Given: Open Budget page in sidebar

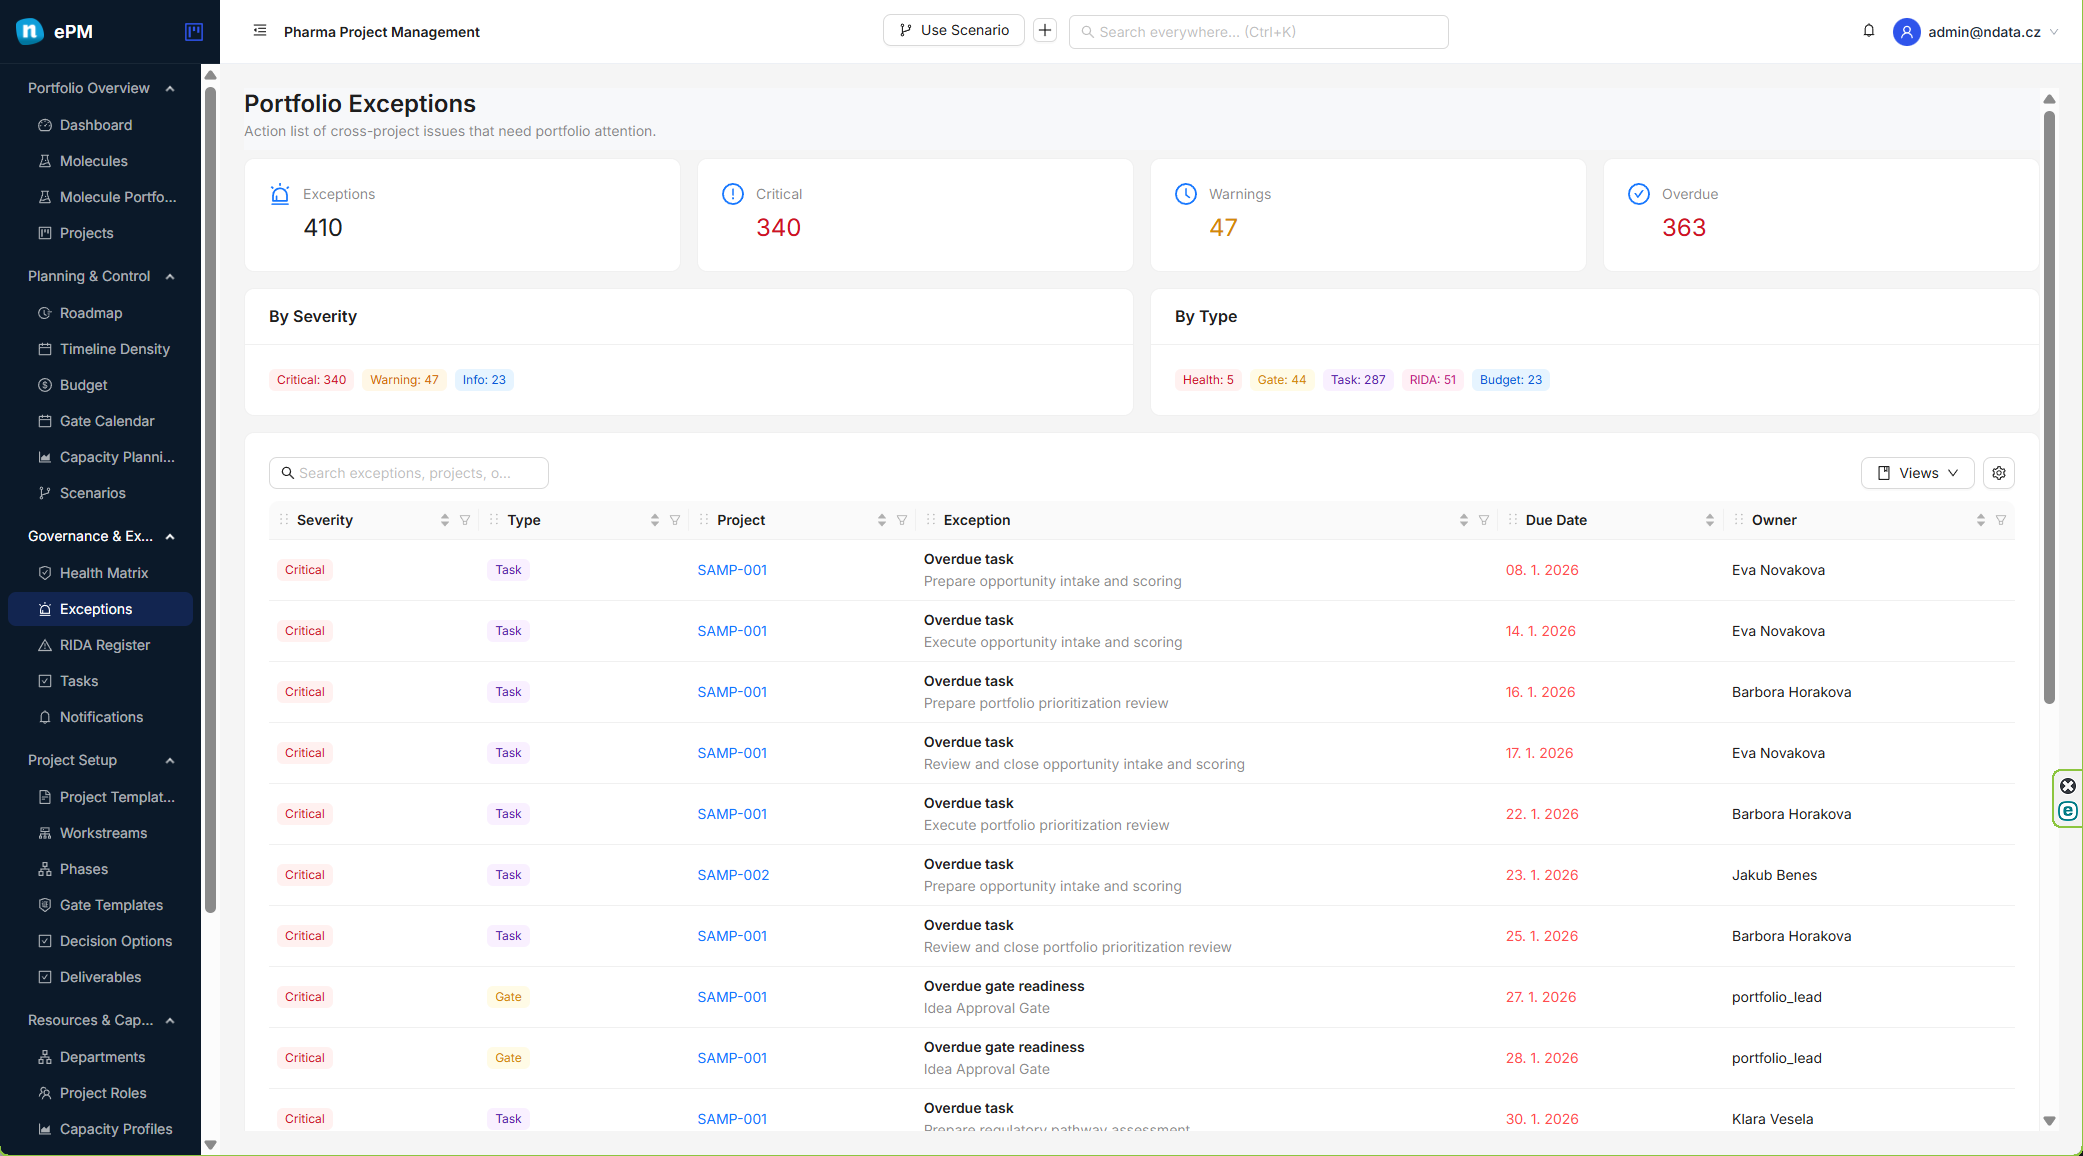Looking at the screenshot, I should [x=100, y=385].
